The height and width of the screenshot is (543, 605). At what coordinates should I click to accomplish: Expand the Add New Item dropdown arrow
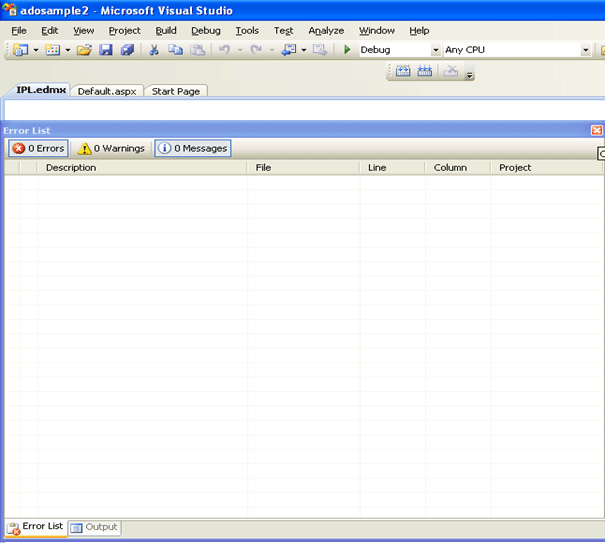pyautogui.click(x=68, y=50)
